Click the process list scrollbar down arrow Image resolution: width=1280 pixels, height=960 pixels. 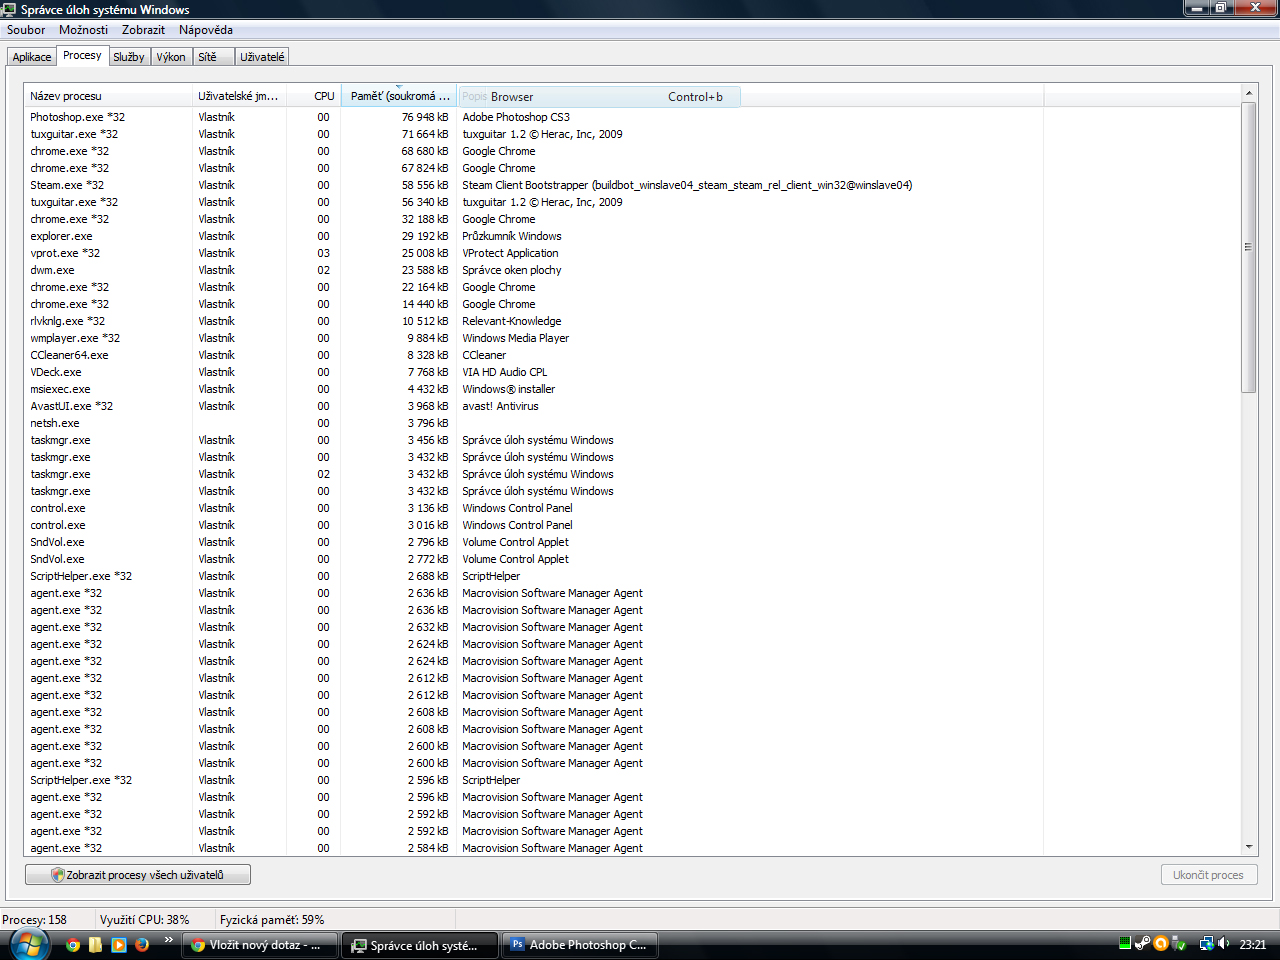(x=1248, y=847)
